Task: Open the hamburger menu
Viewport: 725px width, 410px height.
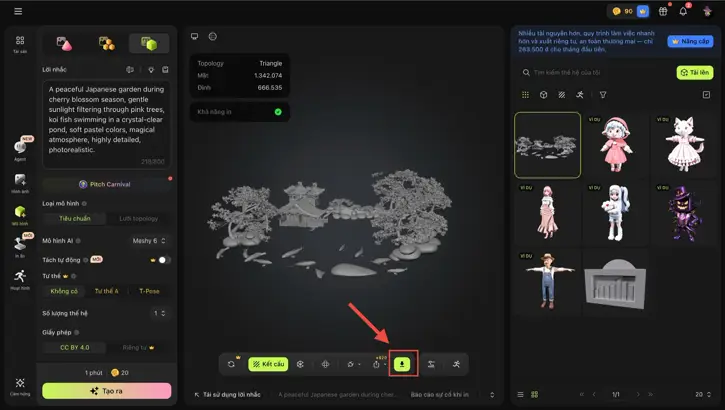Action: (x=18, y=11)
